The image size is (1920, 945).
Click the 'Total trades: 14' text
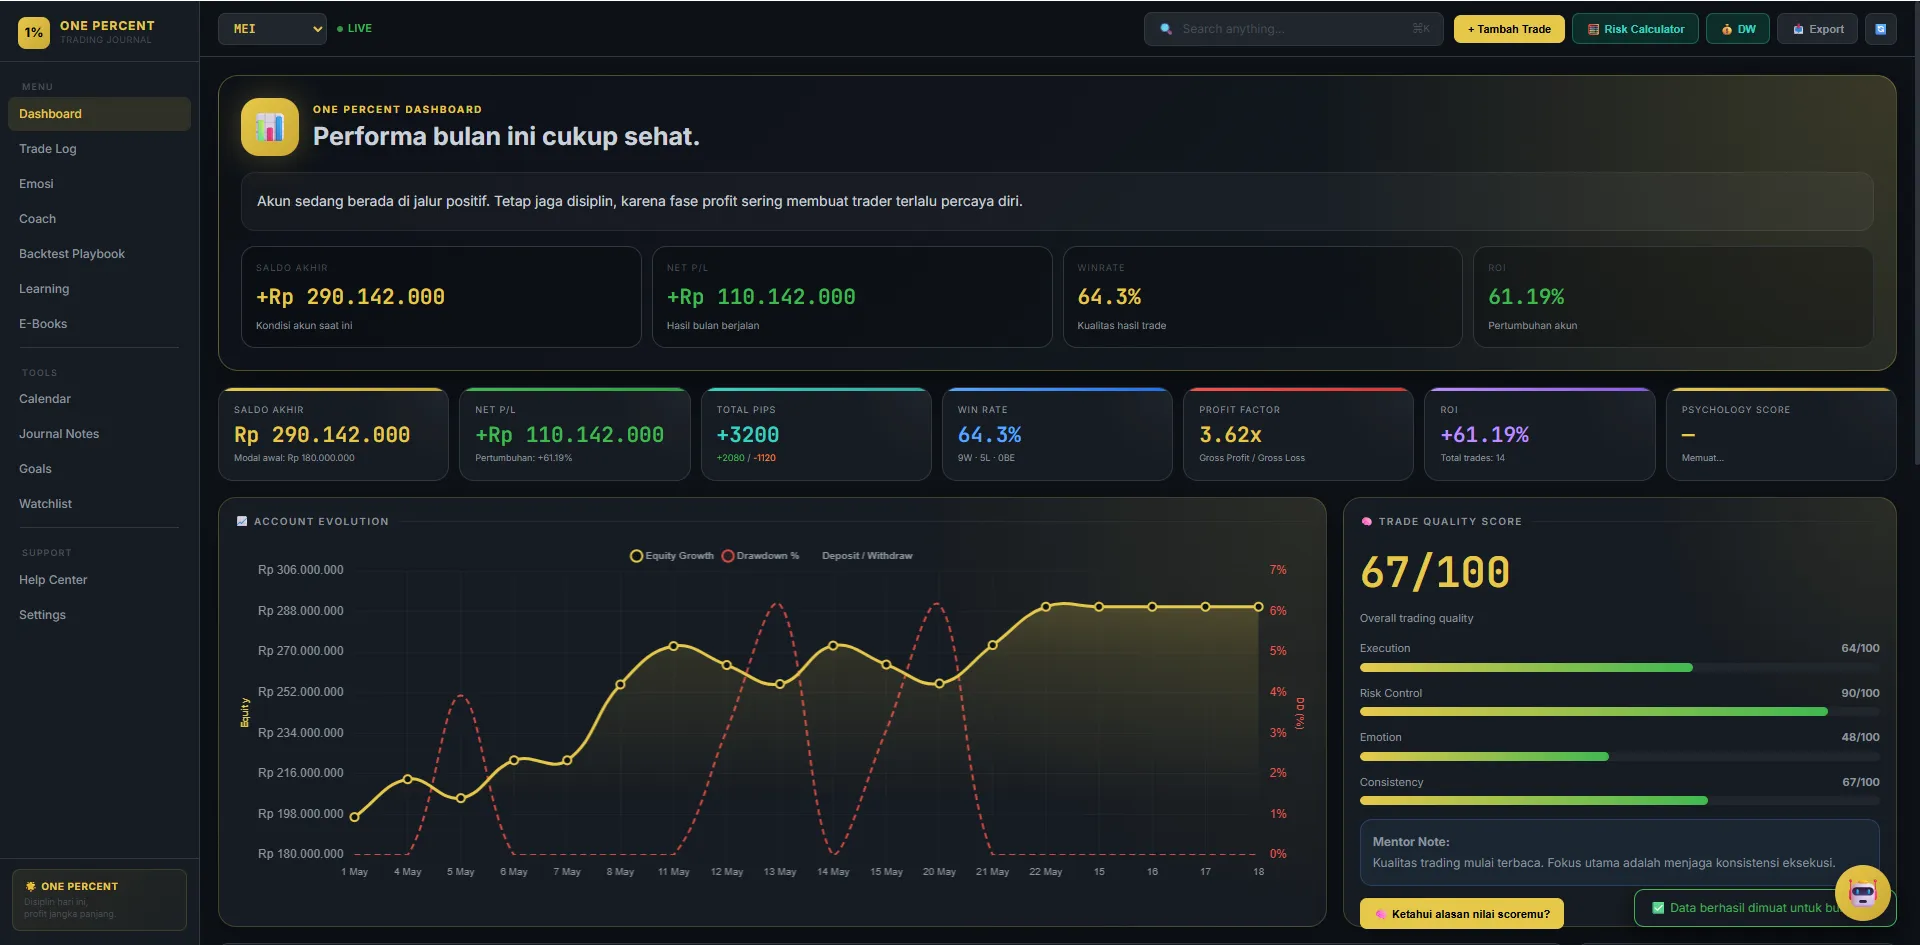tap(1472, 458)
